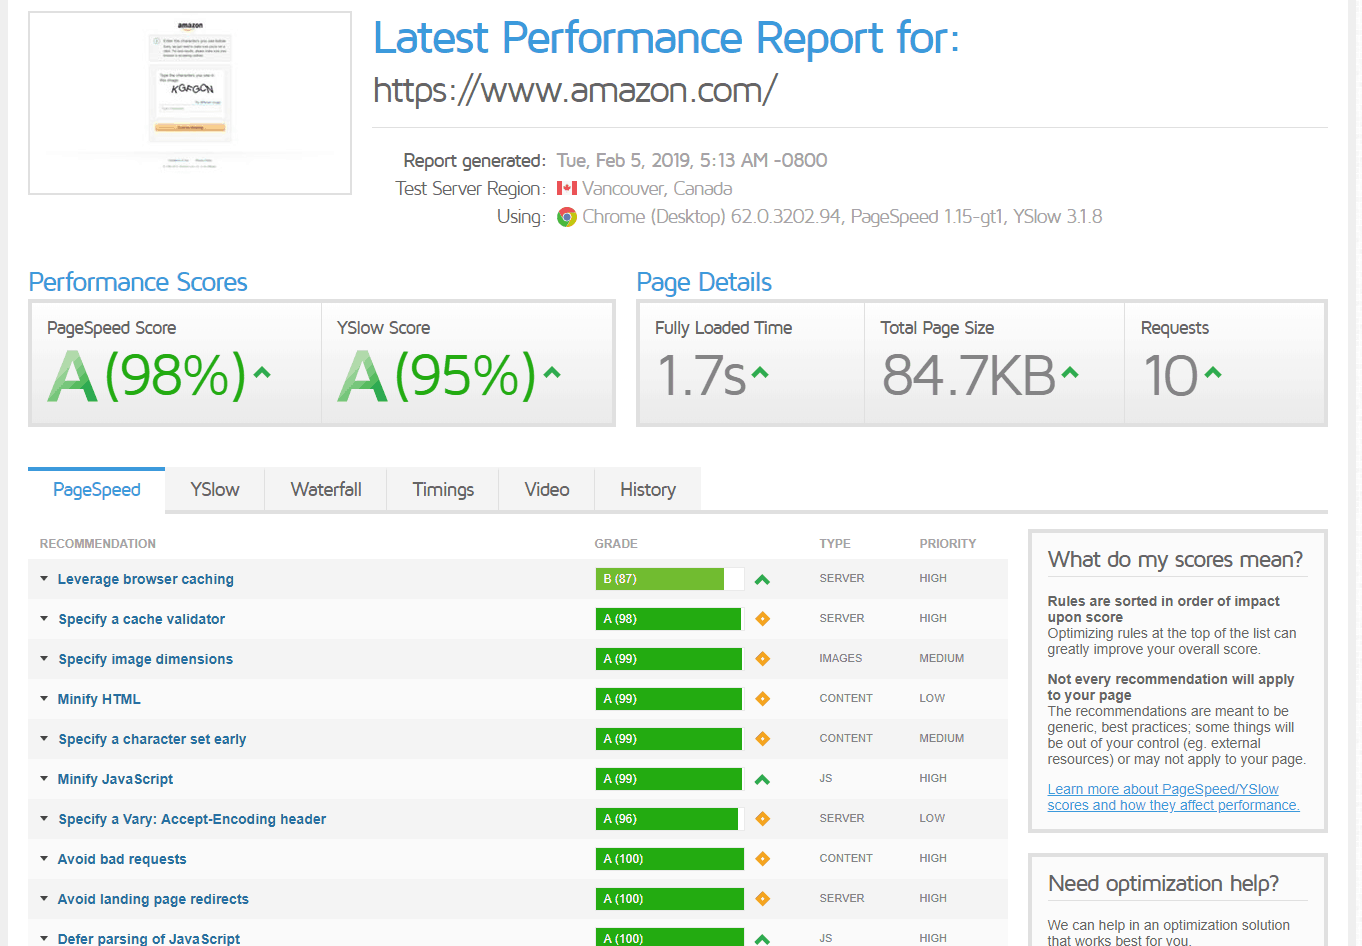Image resolution: width=1362 pixels, height=946 pixels.
Task: Expand the Specify image dimensions triangle
Action: coord(44,658)
